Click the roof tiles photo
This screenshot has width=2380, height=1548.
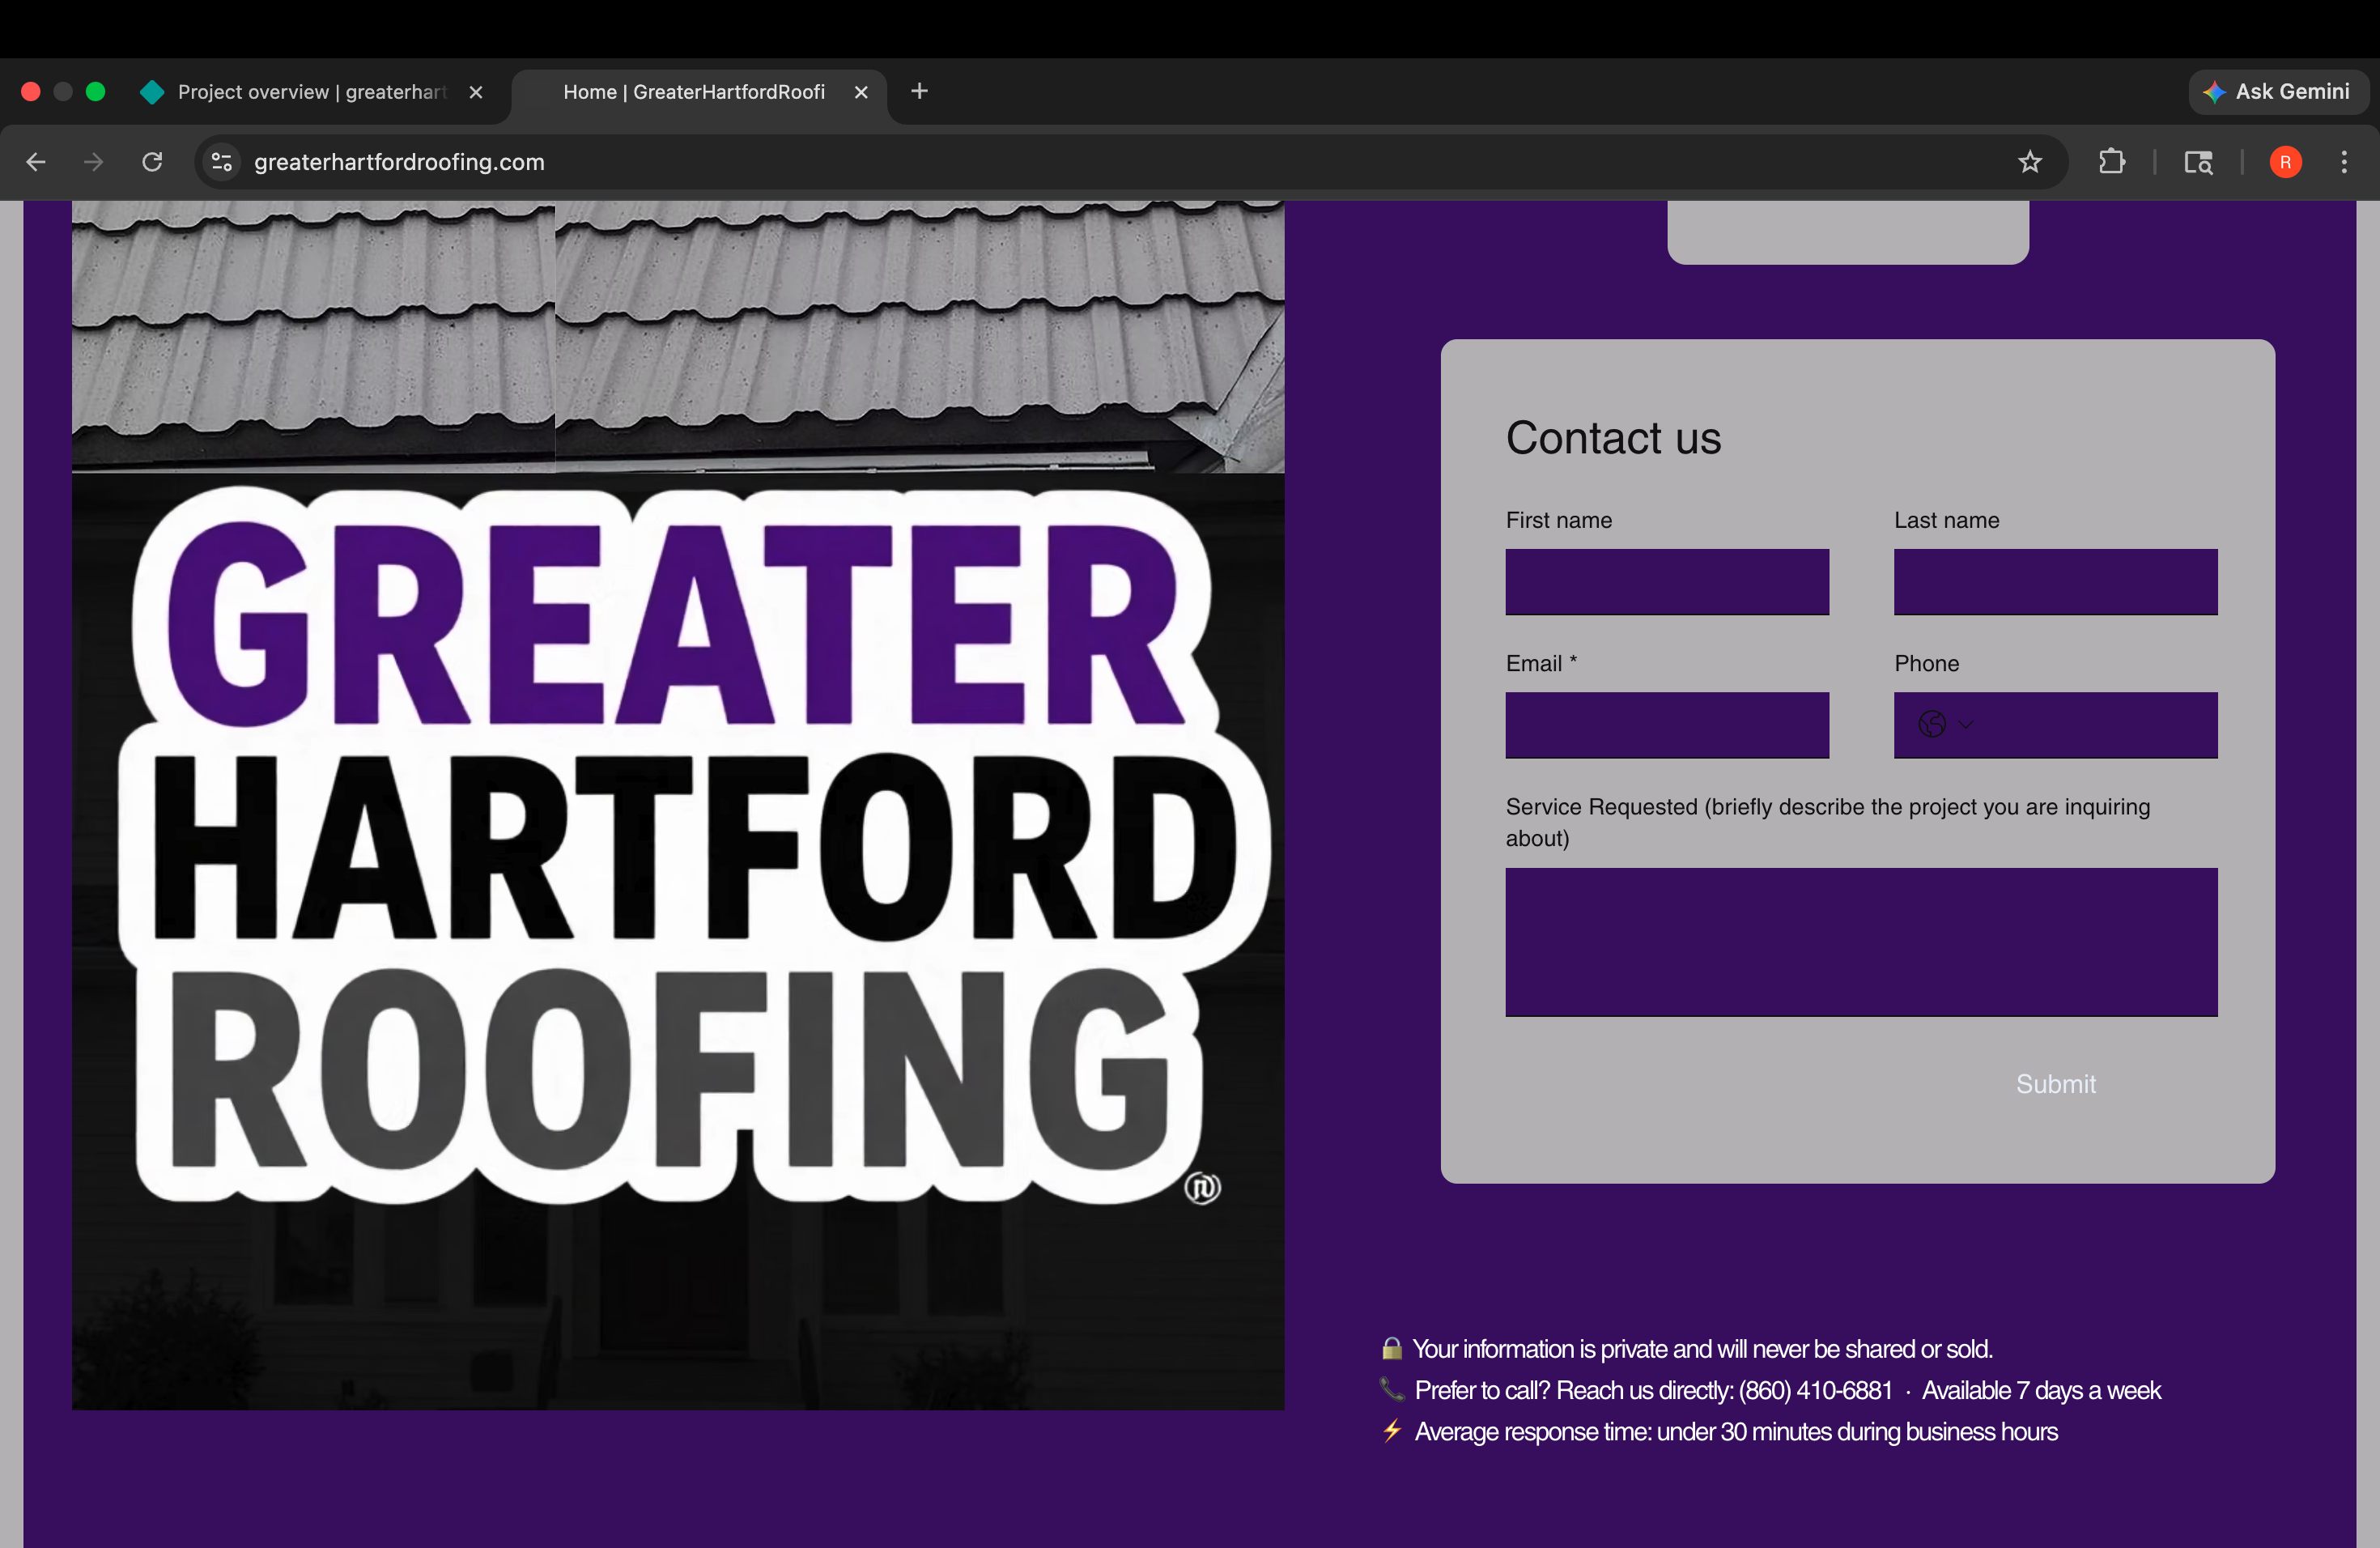point(678,337)
